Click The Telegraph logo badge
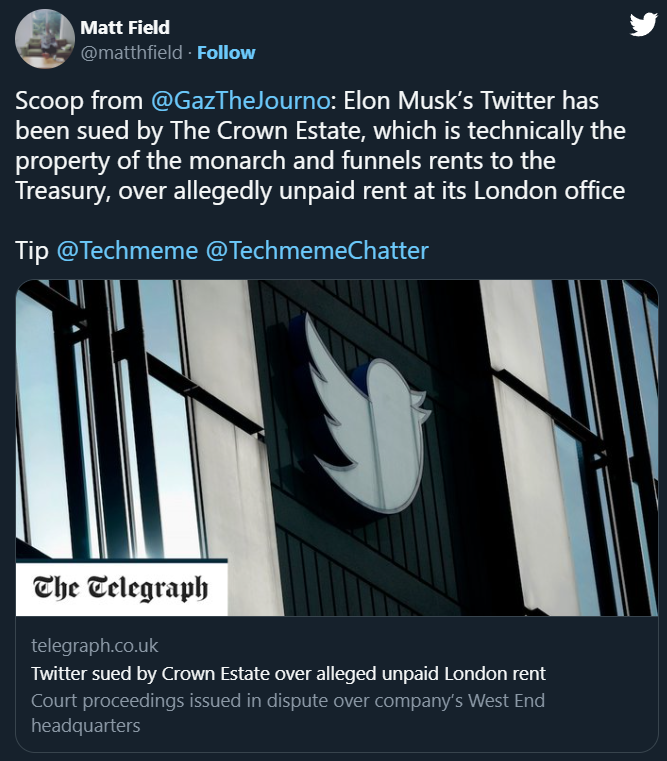Image resolution: width=667 pixels, height=761 pixels. (121, 587)
